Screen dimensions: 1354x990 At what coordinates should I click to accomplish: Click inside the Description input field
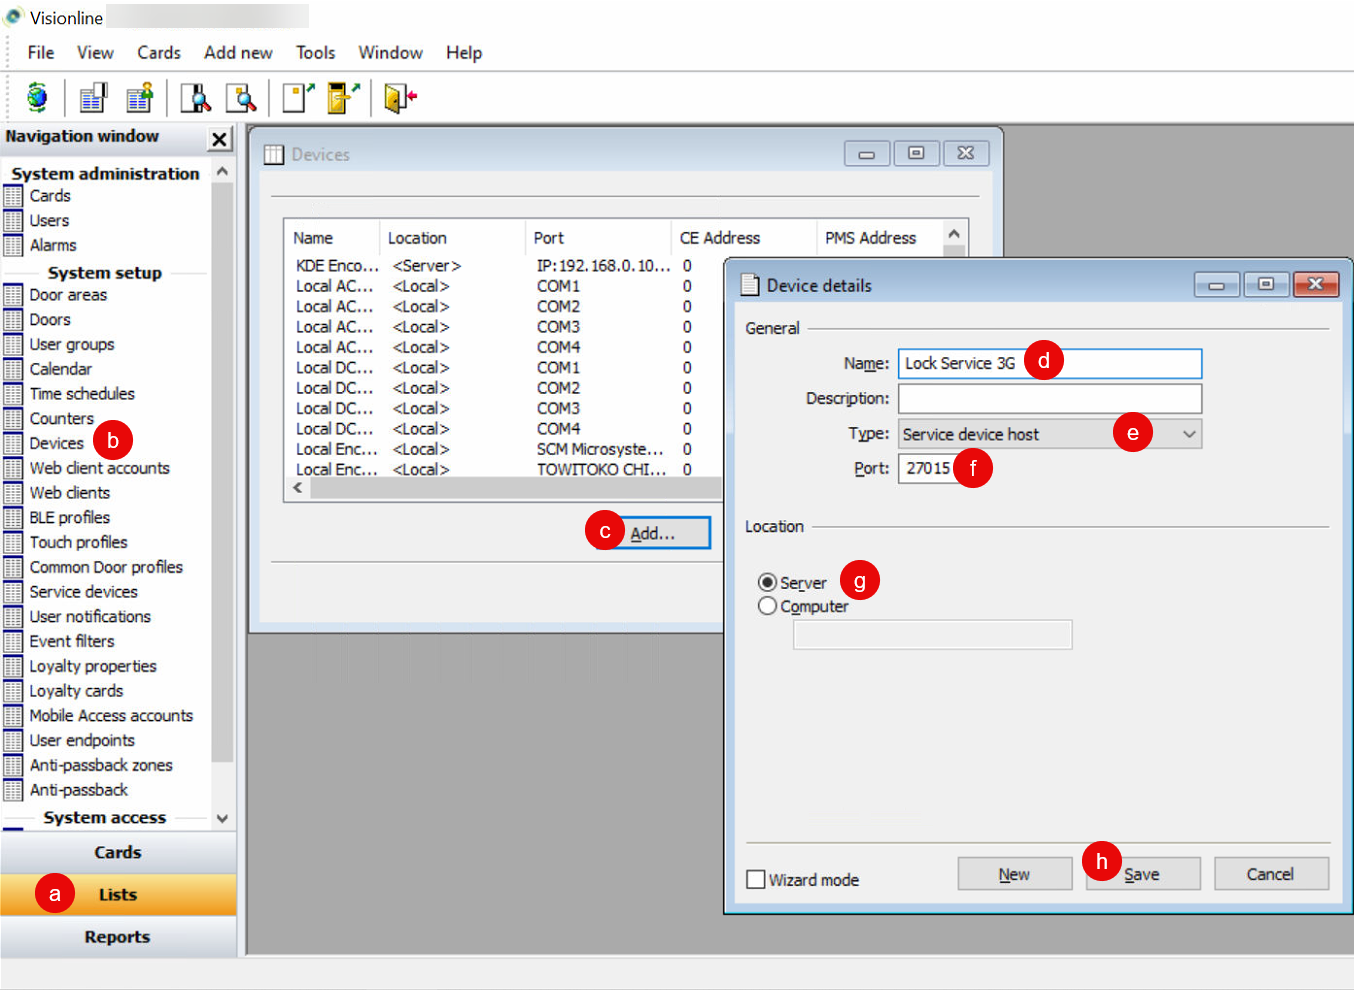(x=1048, y=398)
